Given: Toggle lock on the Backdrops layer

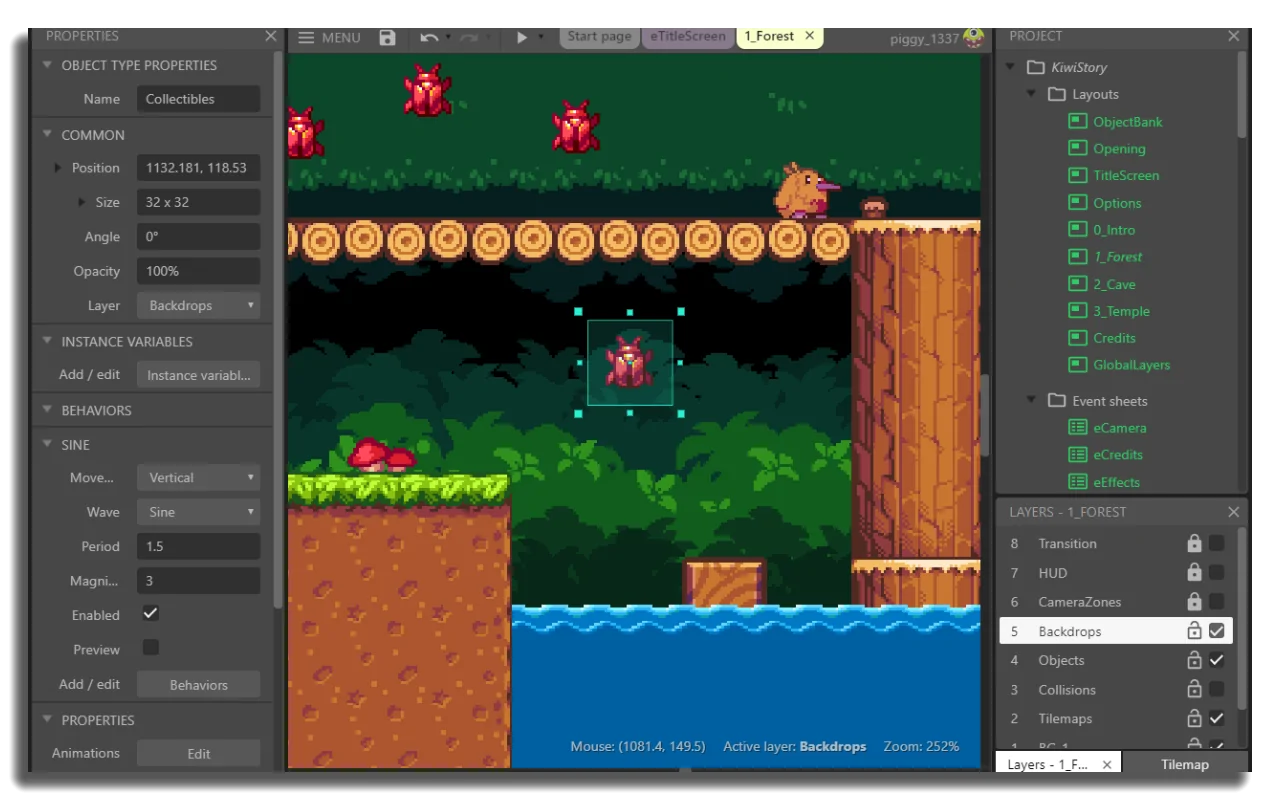Looking at the screenshot, I should pos(1194,631).
